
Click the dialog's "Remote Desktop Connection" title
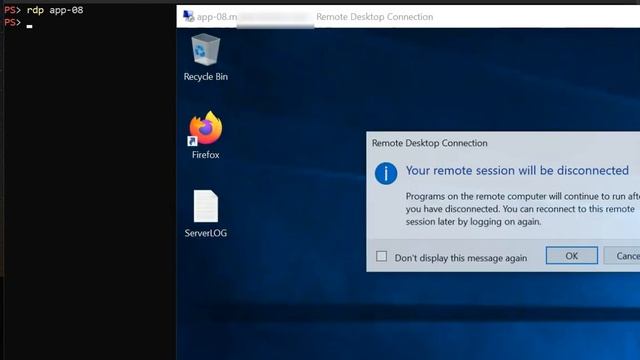429,143
